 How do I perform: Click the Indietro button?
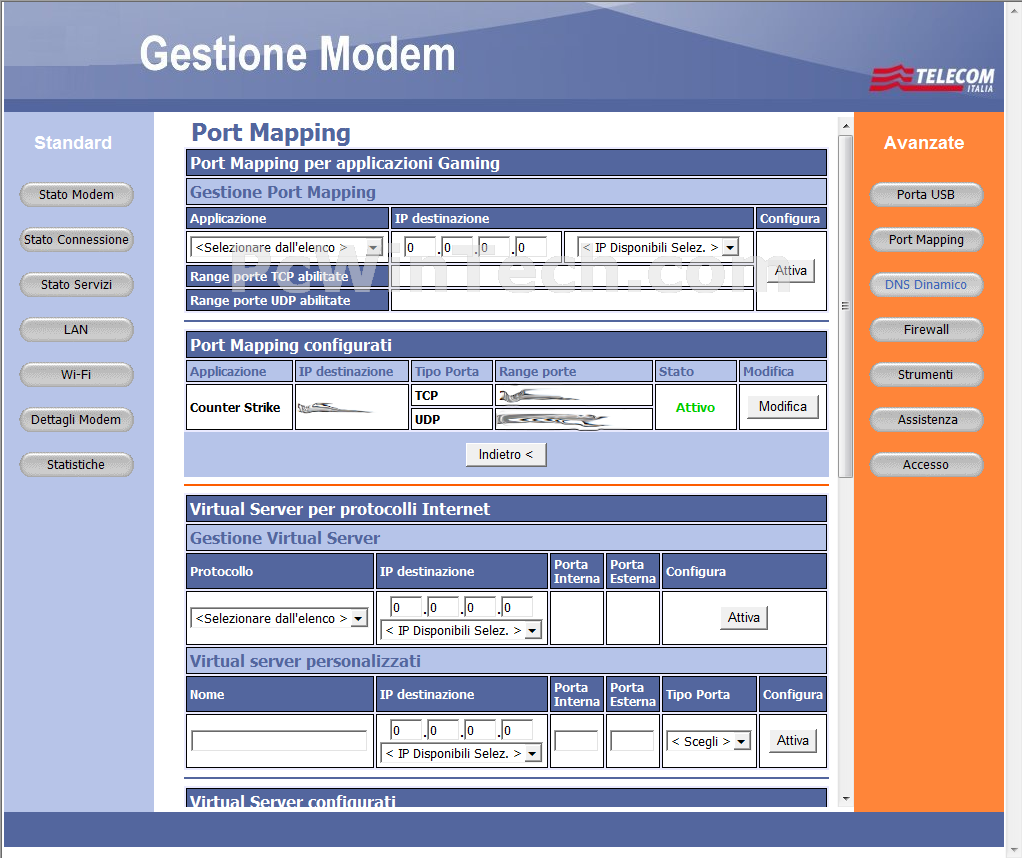click(x=506, y=454)
